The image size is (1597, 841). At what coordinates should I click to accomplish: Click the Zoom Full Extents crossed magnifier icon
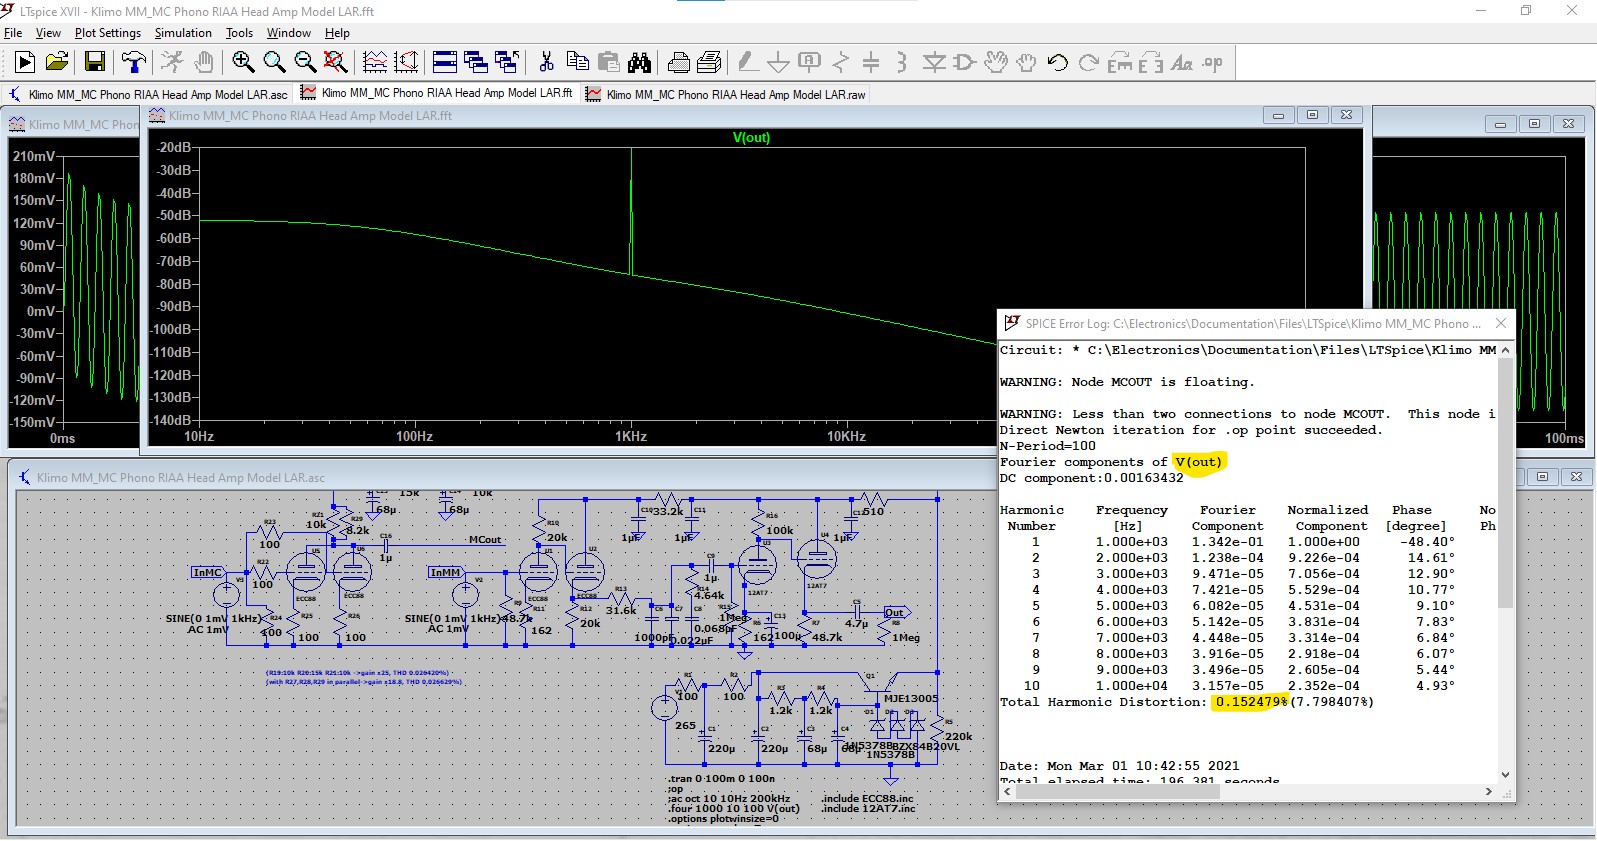(x=335, y=63)
